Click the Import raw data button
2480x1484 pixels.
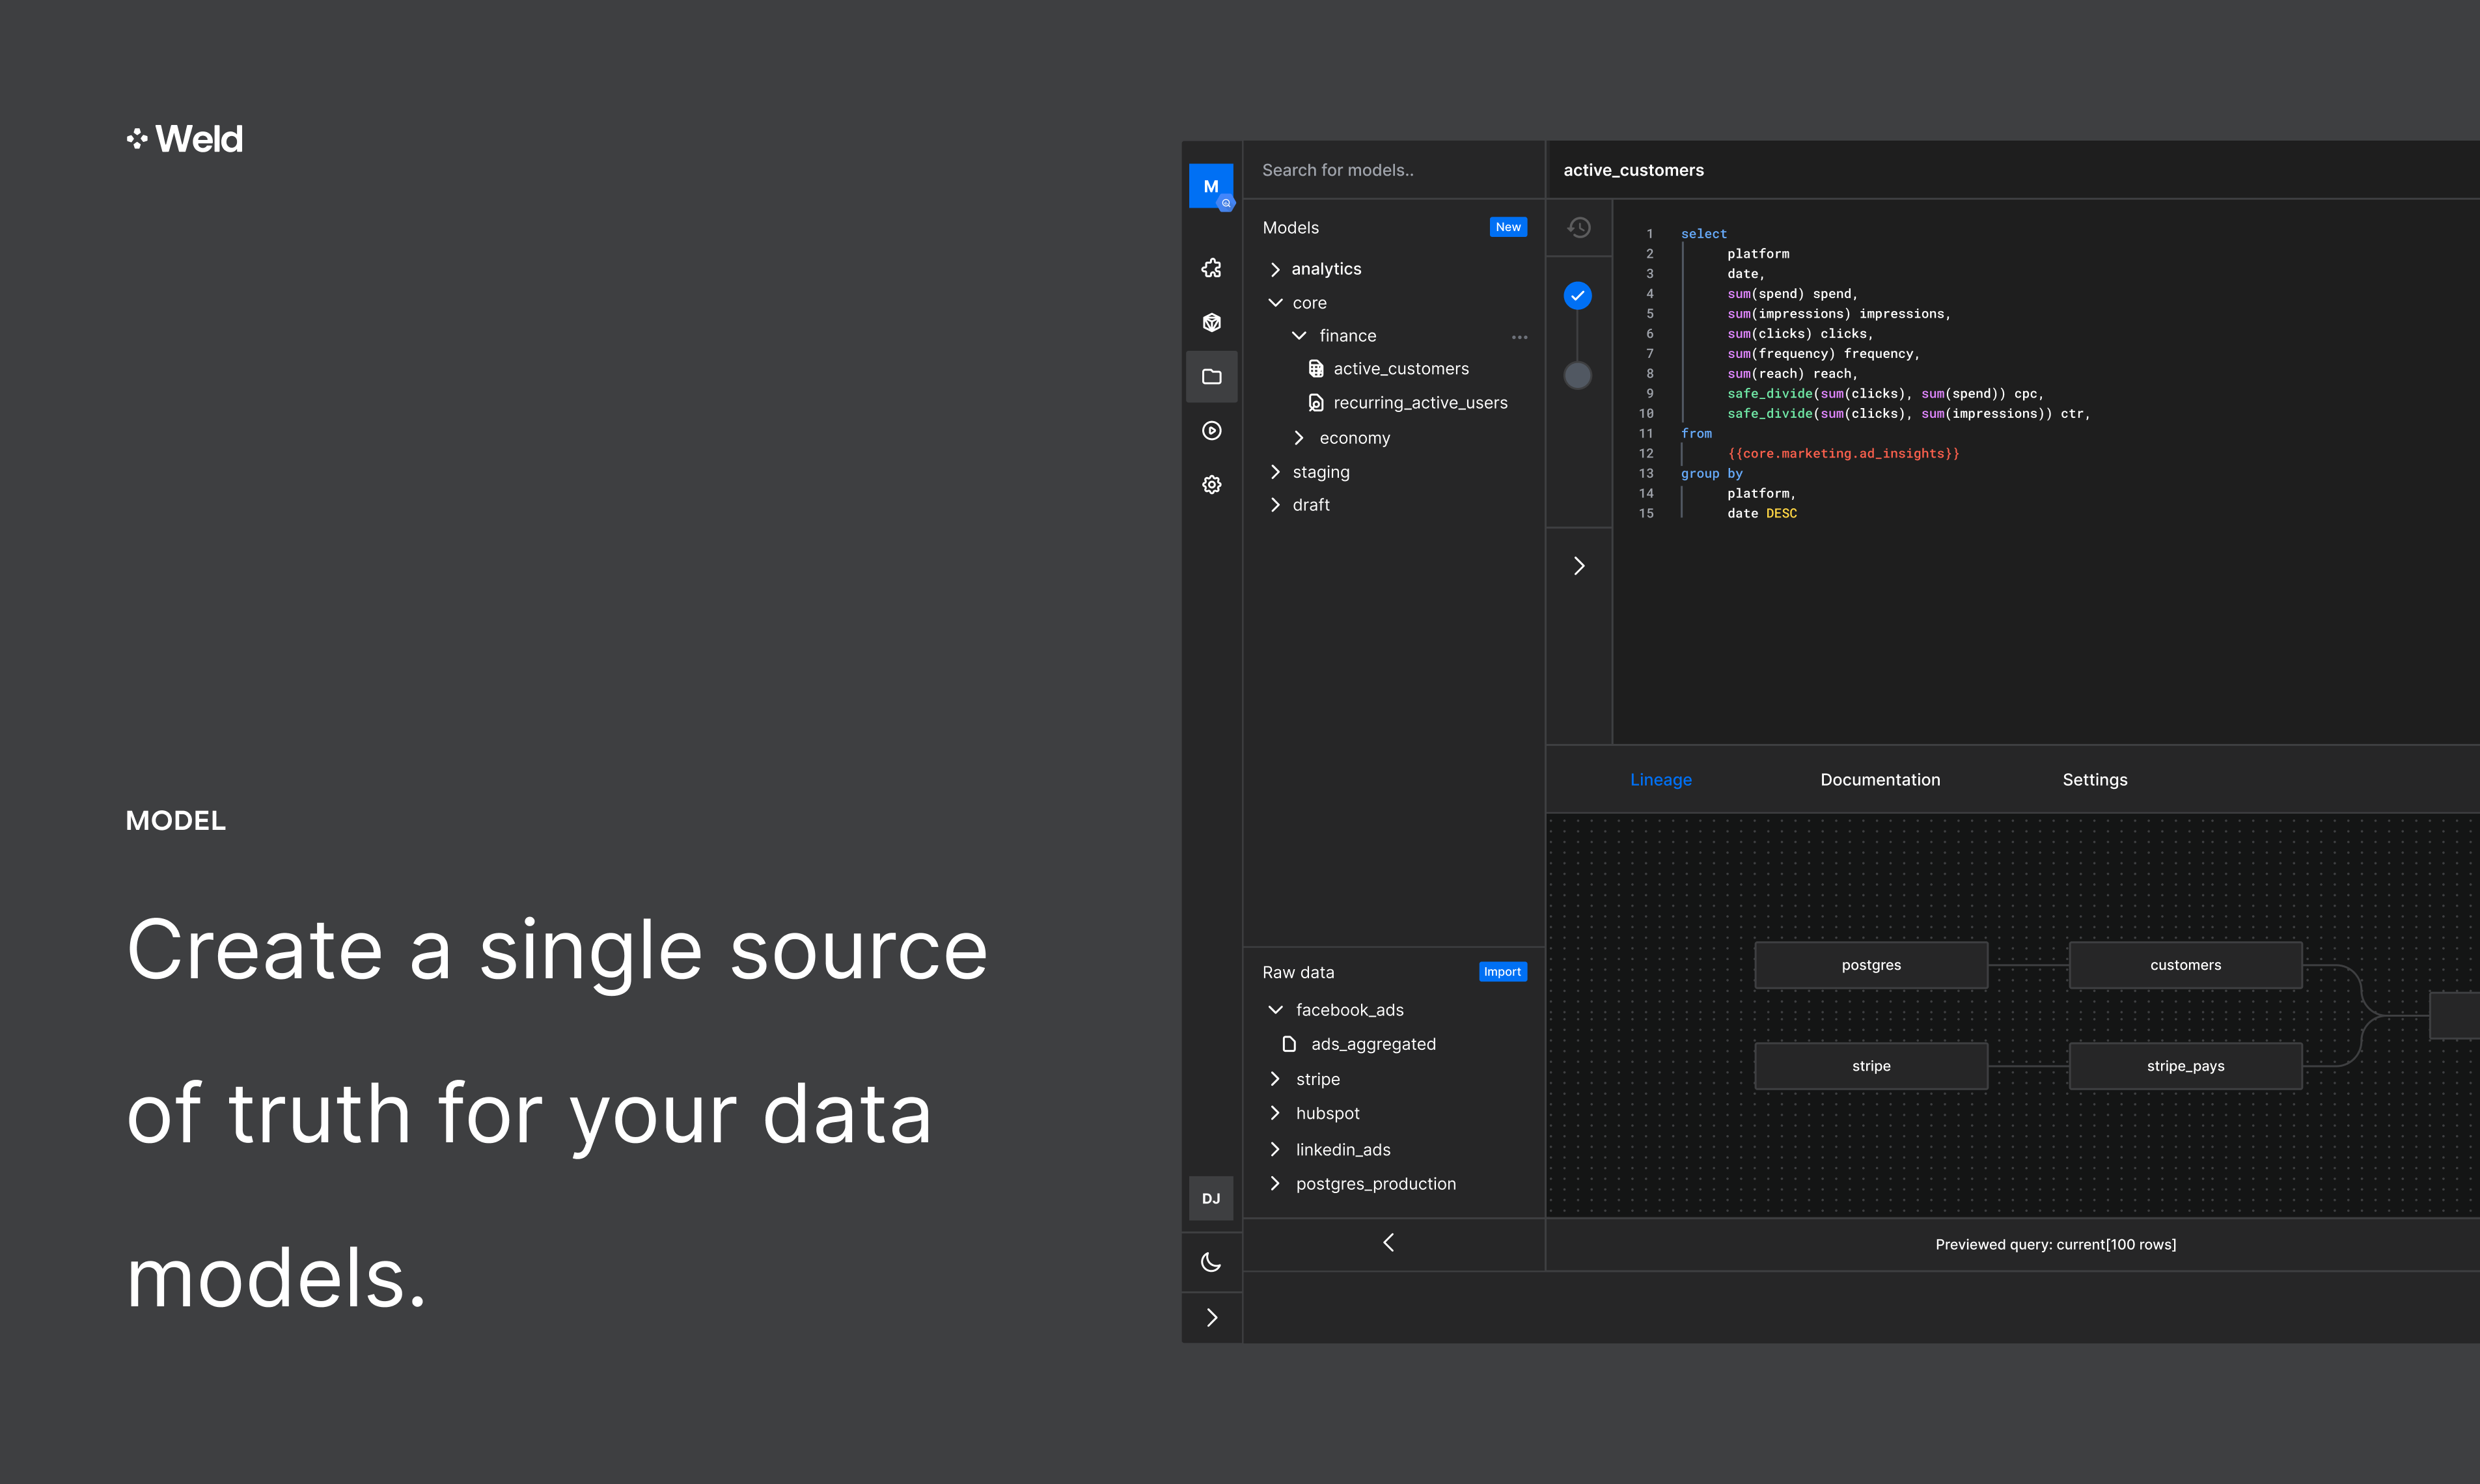(1502, 972)
